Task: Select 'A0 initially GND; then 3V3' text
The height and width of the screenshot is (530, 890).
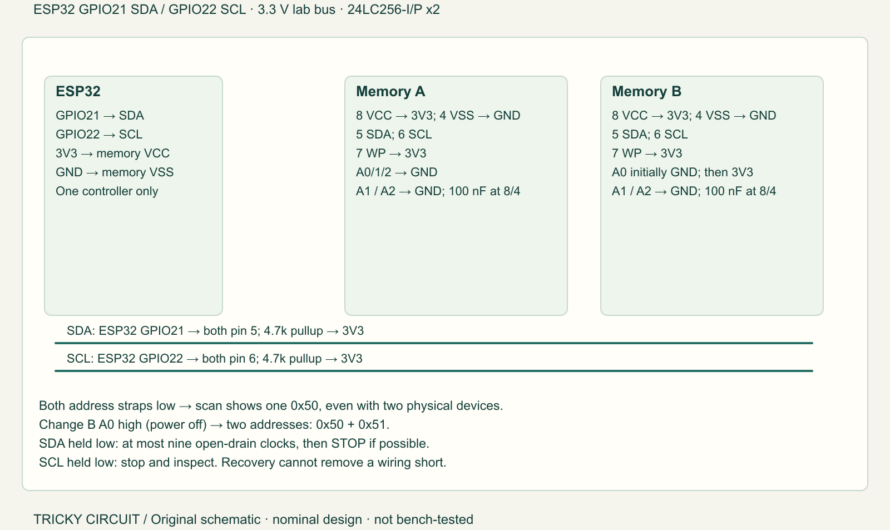Action: pyautogui.click(x=682, y=173)
